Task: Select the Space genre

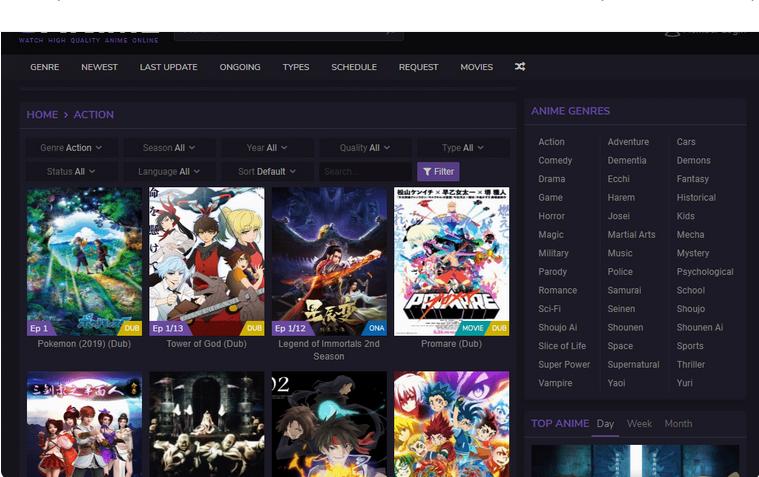Action: click(x=620, y=346)
